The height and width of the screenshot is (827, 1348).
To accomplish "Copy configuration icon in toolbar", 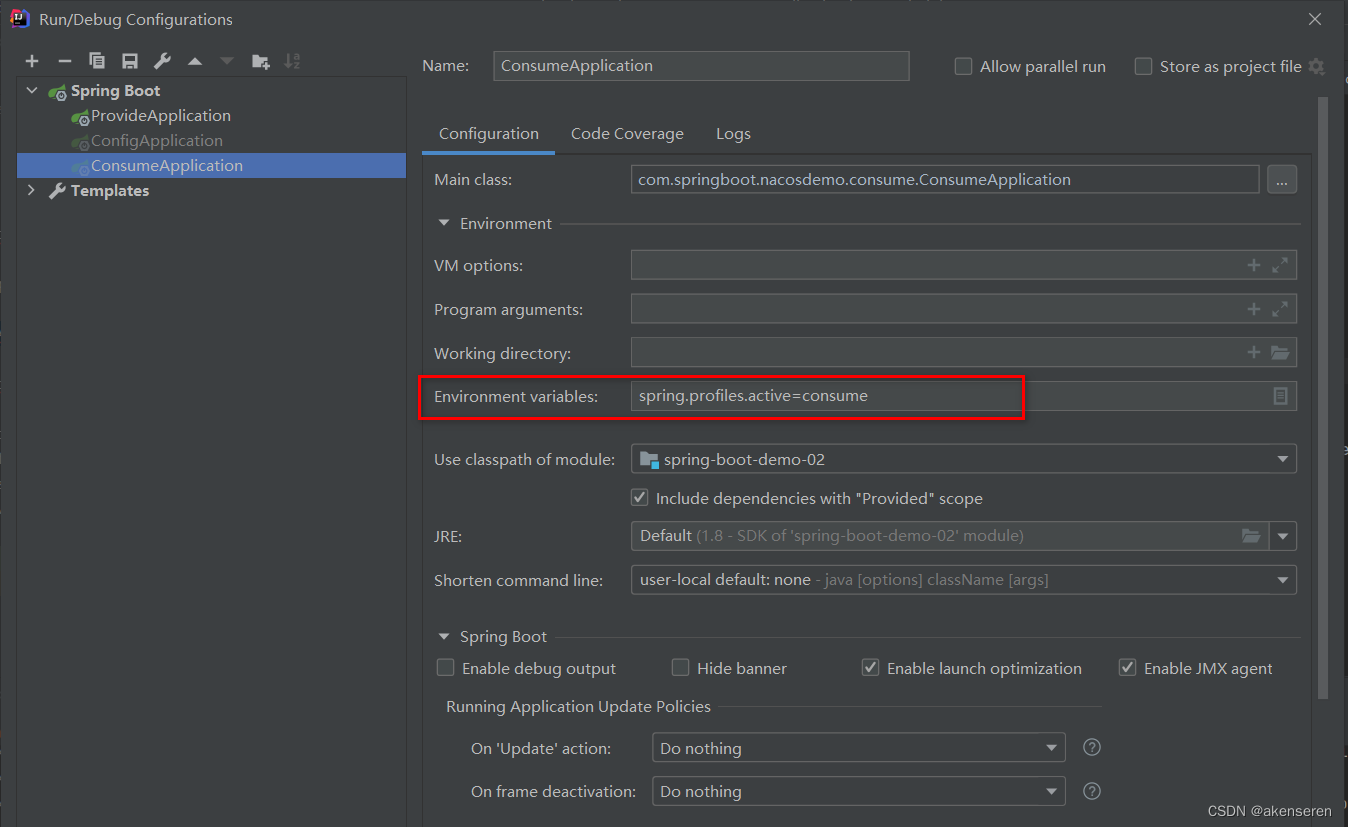I will click(x=97, y=62).
